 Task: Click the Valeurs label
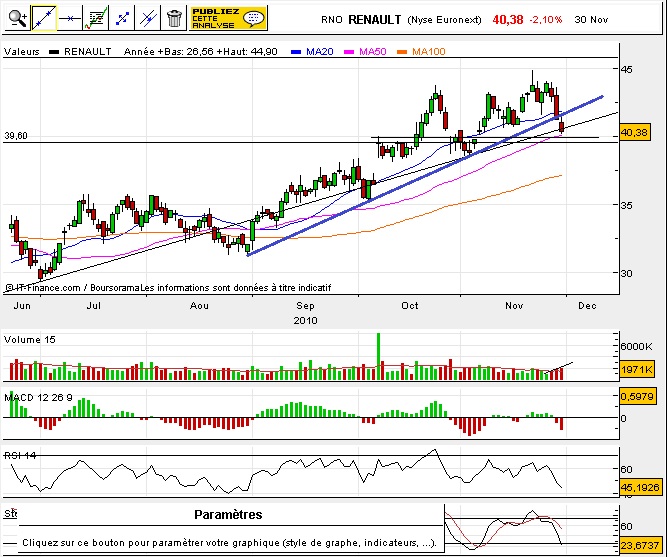point(22,52)
